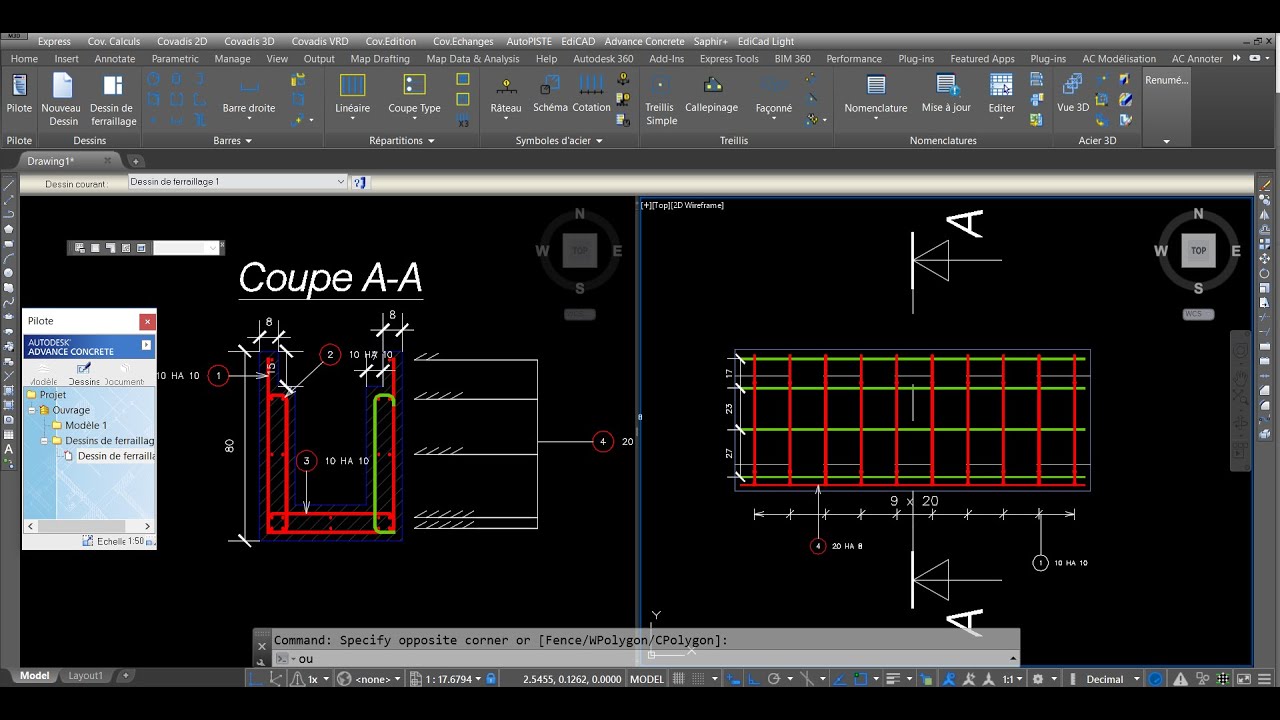This screenshot has height=720, width=1280.
Task: Close the Pilote panel
Action: [147, 321]
